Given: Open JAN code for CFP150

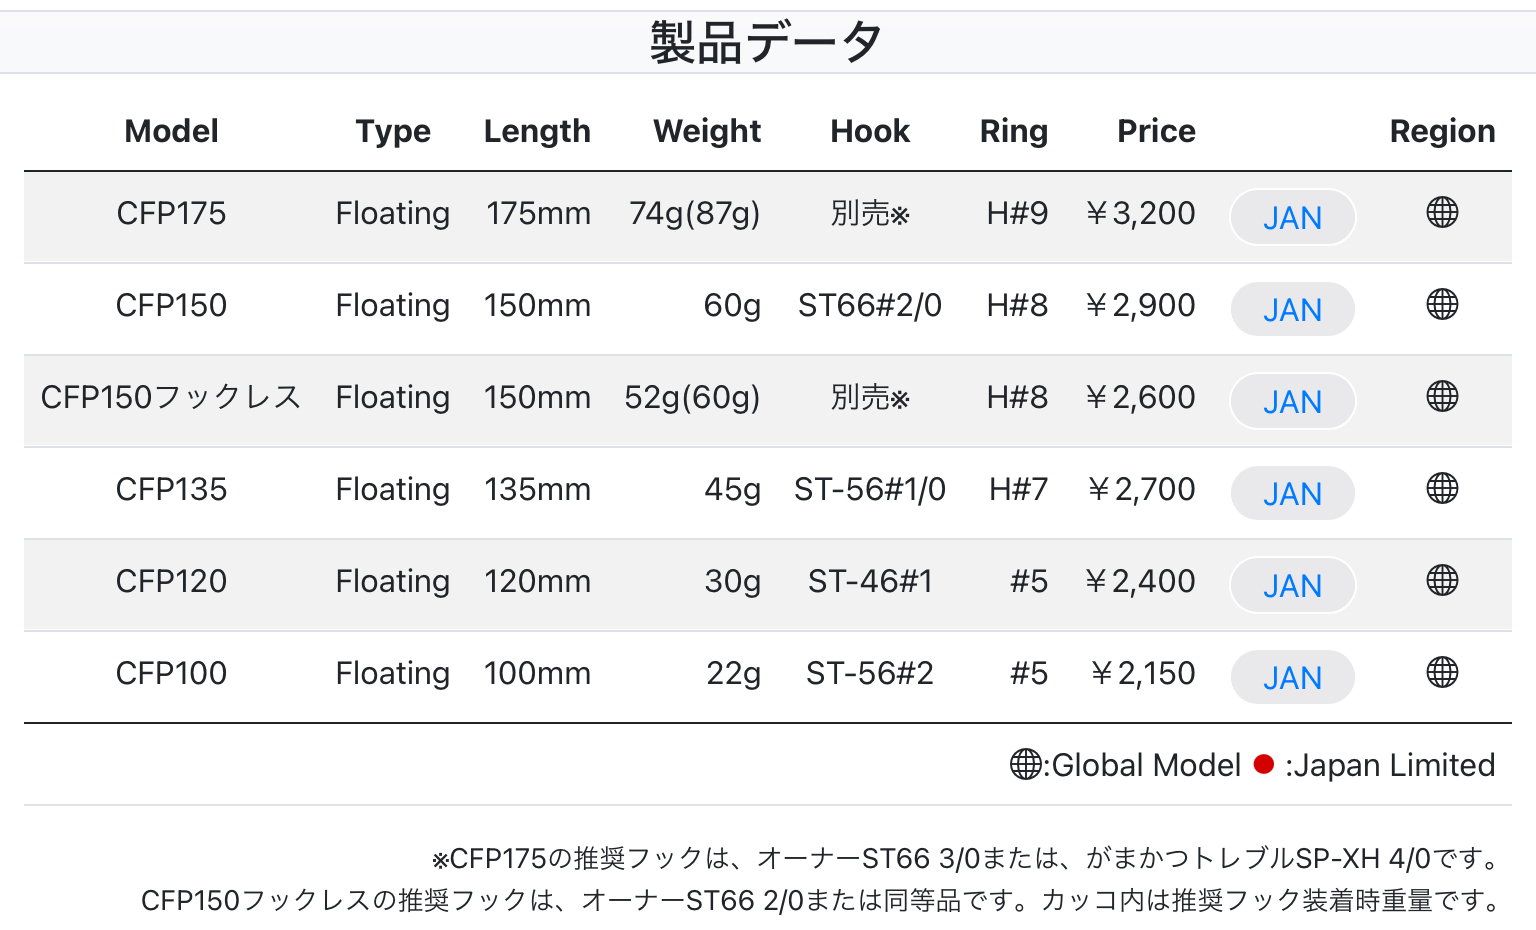Looking at the screenshot, I should pyautogui.click(x=1292, y=309).
